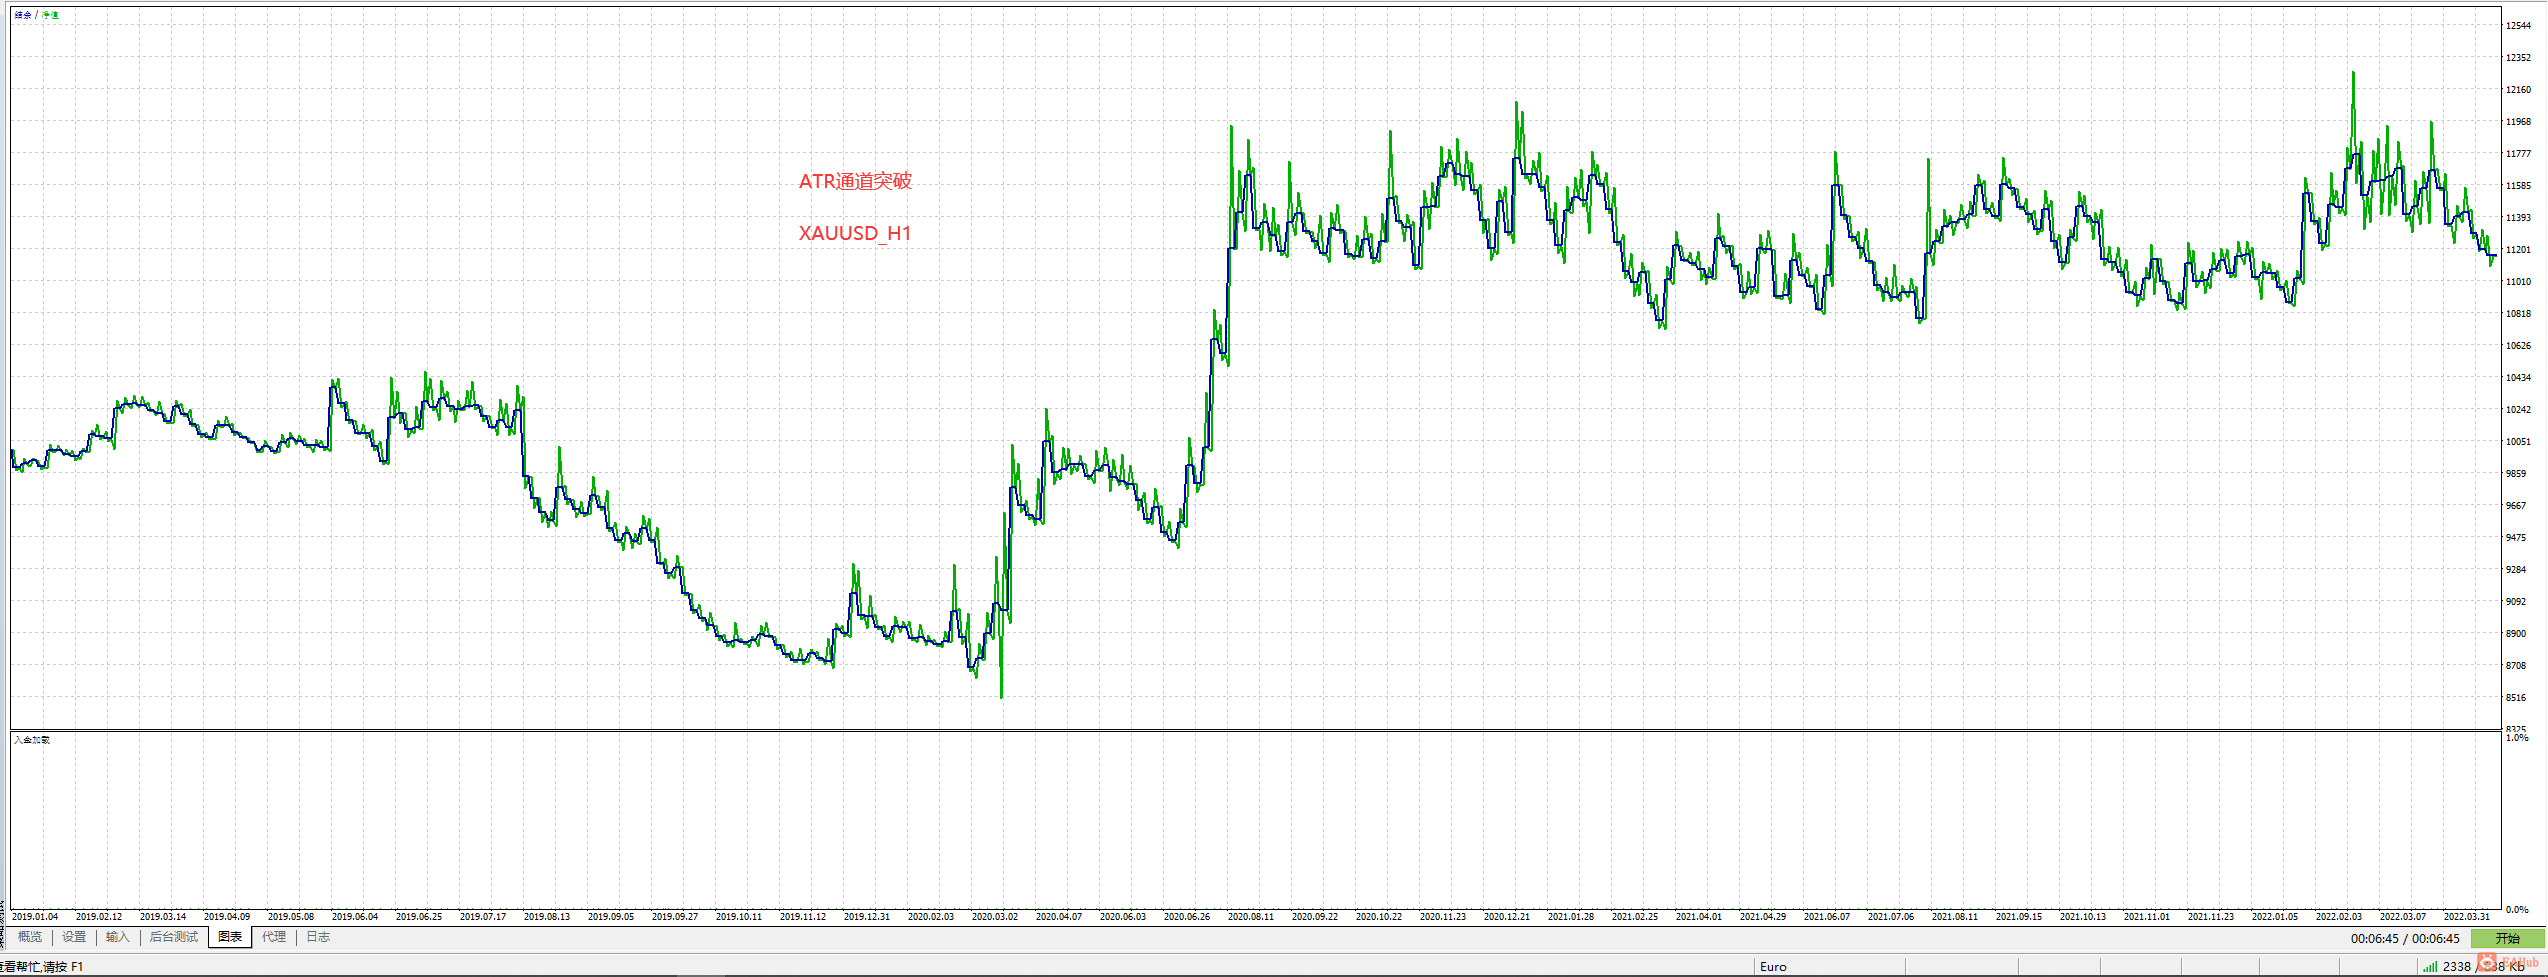Click the connection signal bars icon
The image size is (2548, 977).
coord(2429,966)
